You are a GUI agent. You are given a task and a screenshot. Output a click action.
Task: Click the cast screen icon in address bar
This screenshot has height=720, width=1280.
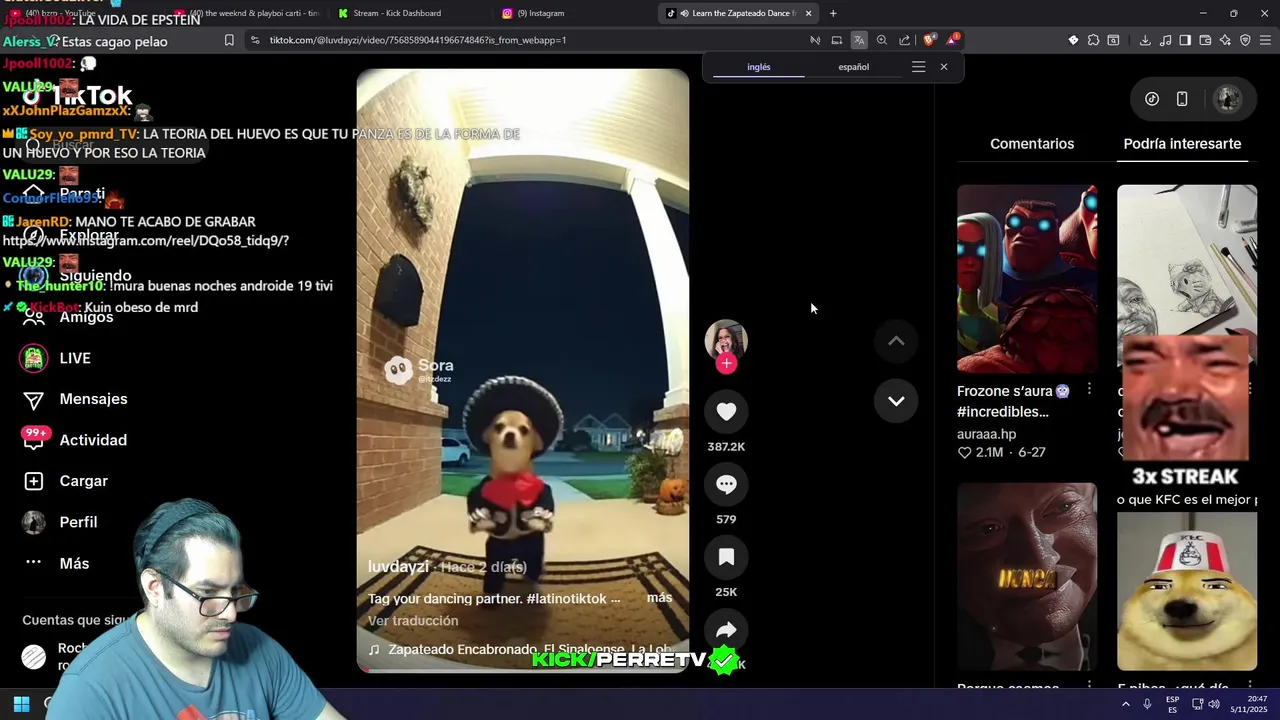(837, 40)
